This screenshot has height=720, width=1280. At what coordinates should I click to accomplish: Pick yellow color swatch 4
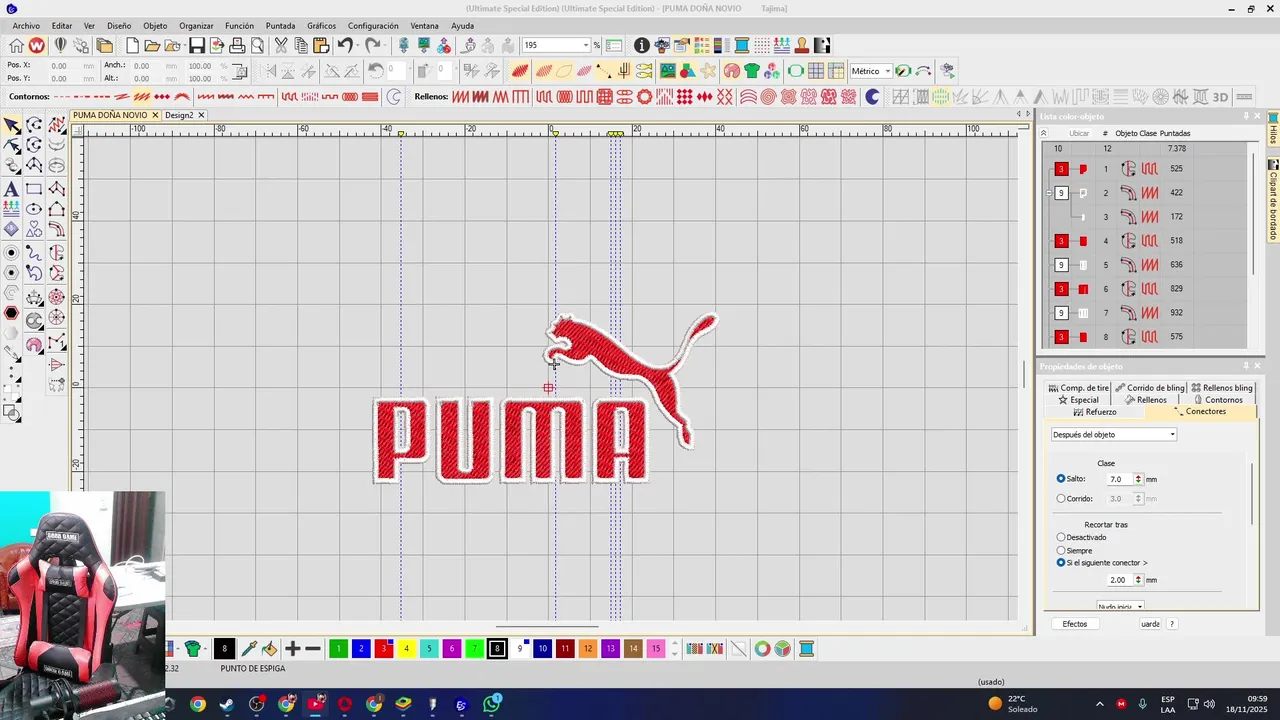tap(406, 649)
